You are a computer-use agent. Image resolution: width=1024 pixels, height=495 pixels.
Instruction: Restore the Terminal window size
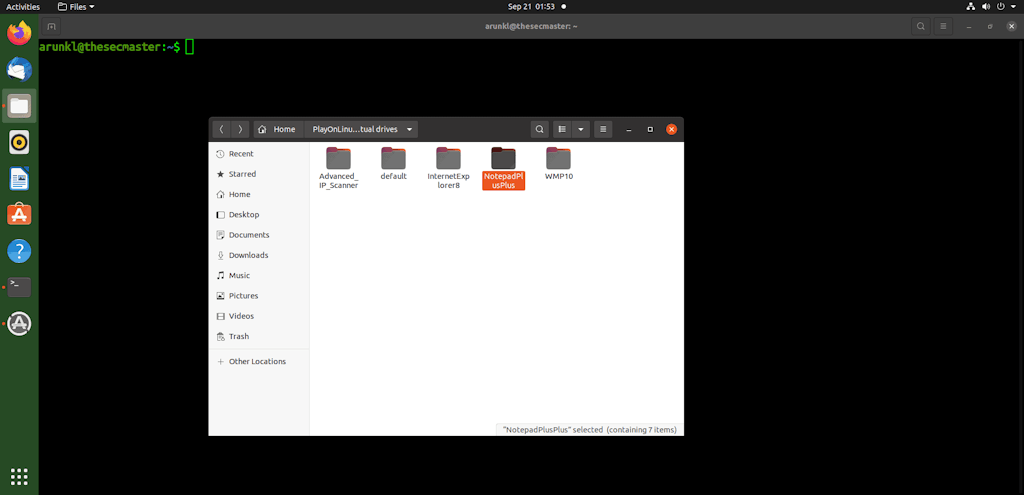point(990,26)
